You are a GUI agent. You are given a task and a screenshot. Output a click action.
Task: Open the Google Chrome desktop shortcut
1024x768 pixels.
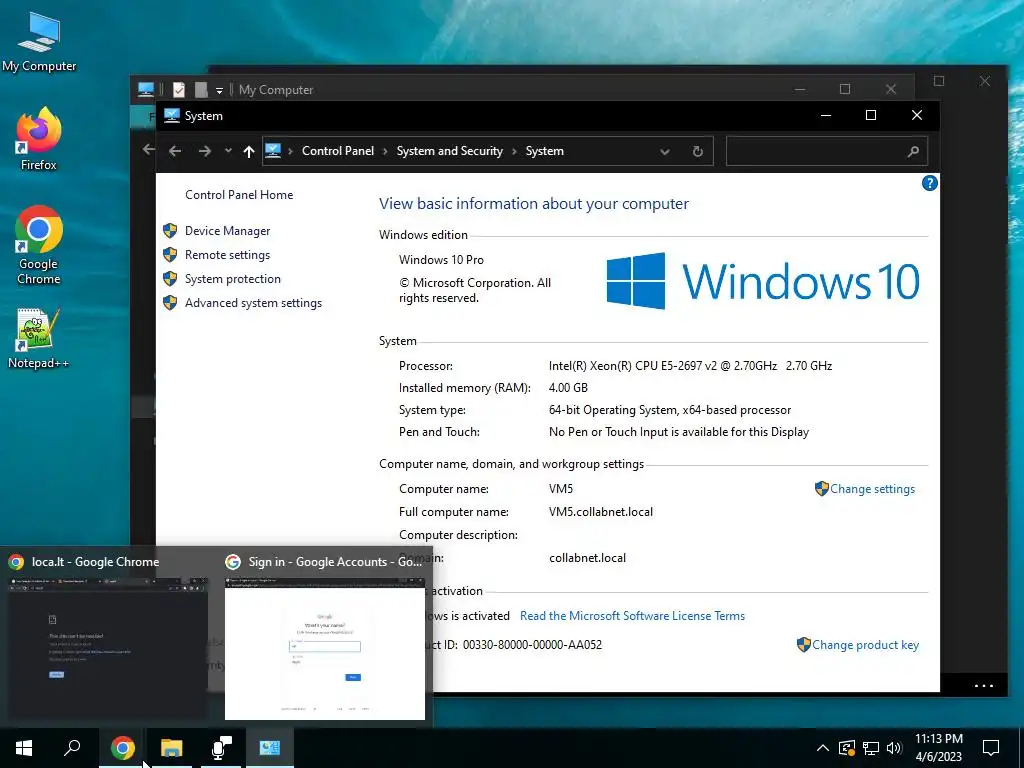click(x=39, y=246)
